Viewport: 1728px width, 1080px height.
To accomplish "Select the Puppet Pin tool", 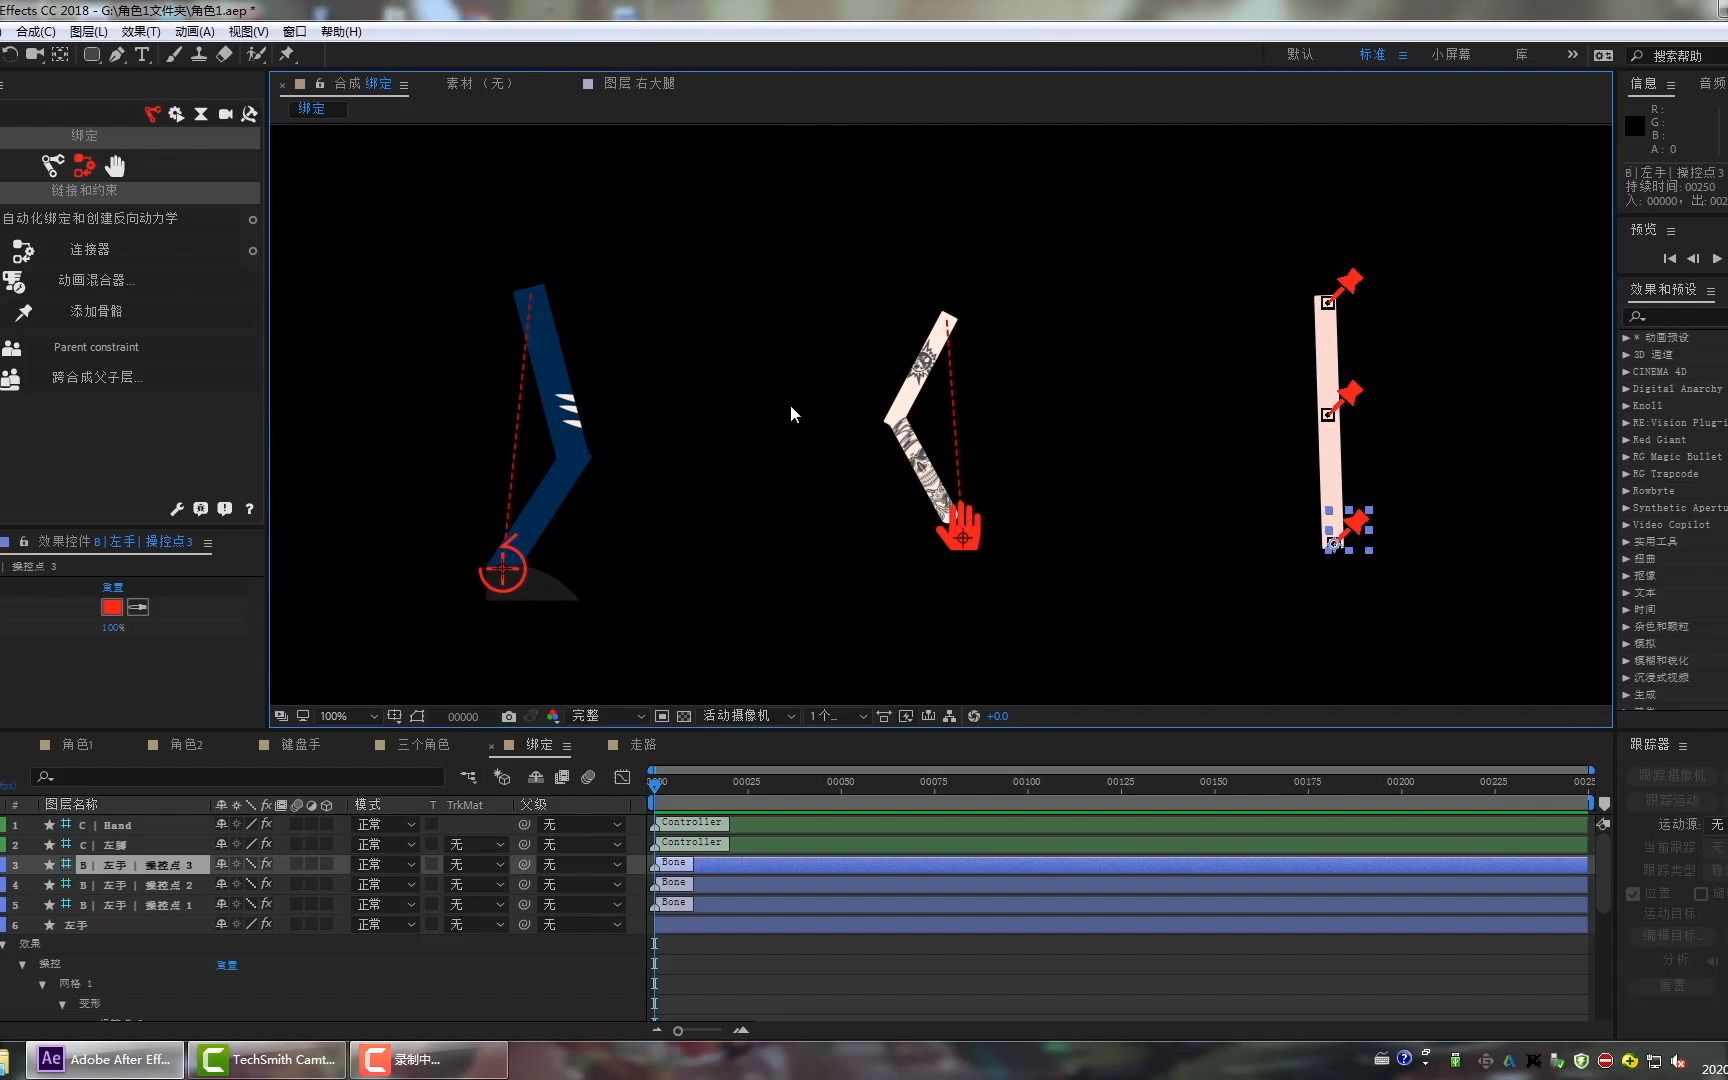I will (x=287, y=55).
